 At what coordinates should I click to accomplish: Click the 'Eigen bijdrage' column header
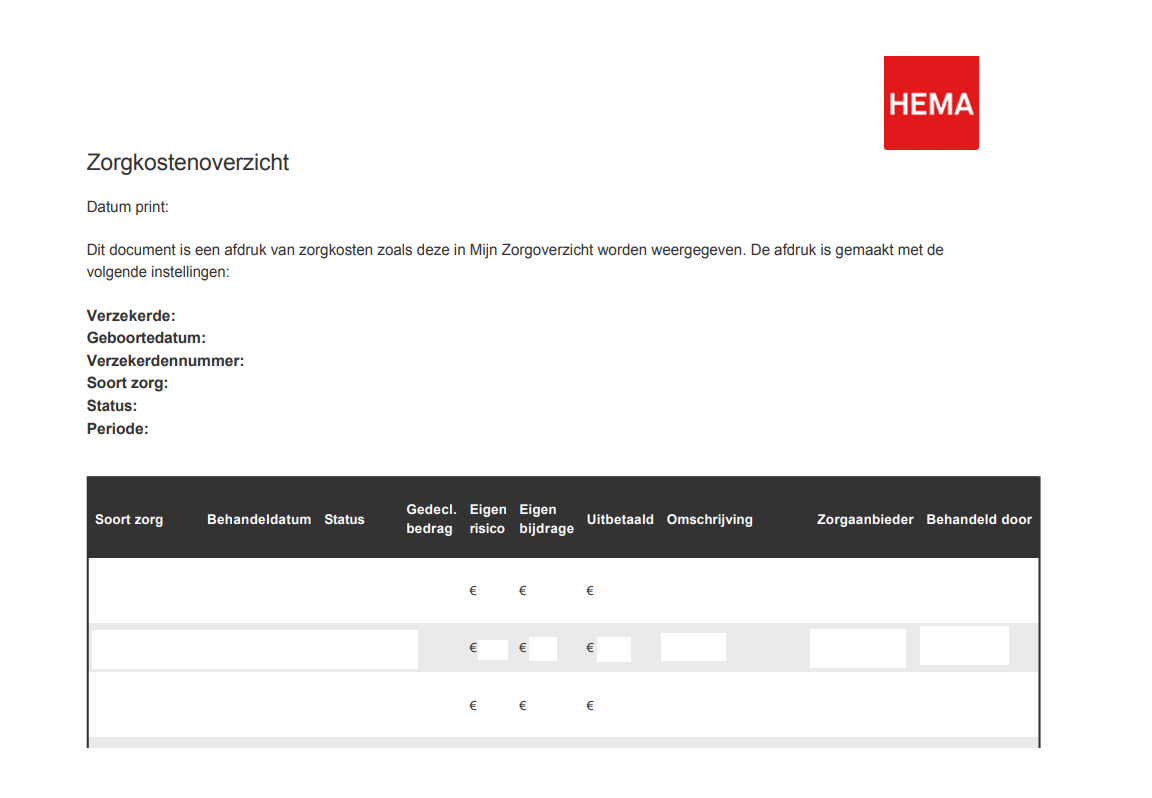(547, 519)
